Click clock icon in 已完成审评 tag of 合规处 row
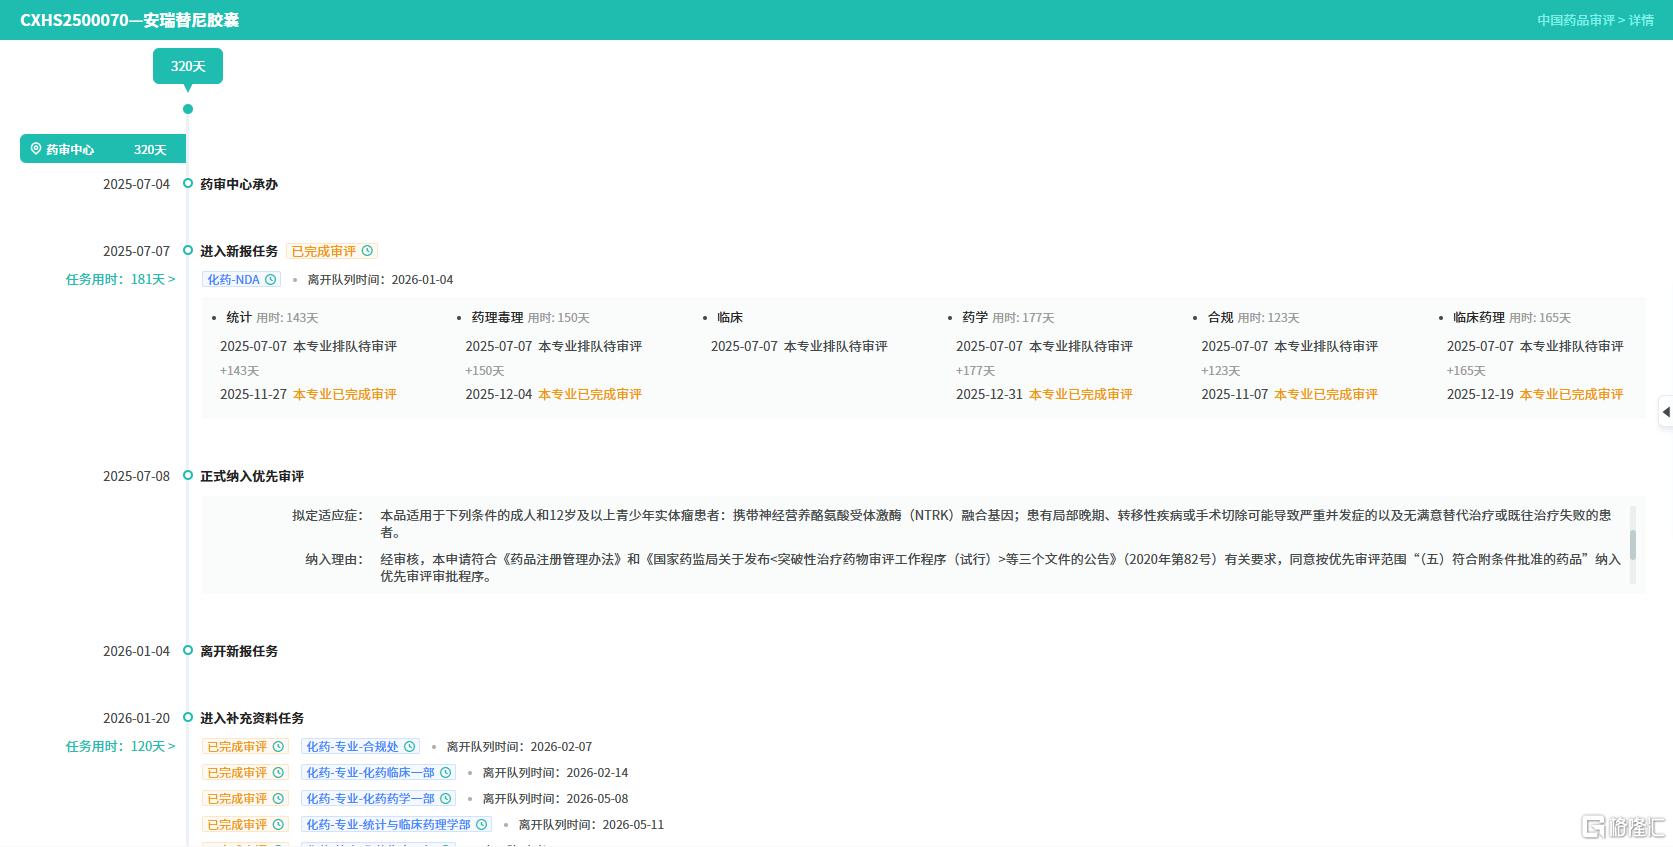 click(278, 747)
